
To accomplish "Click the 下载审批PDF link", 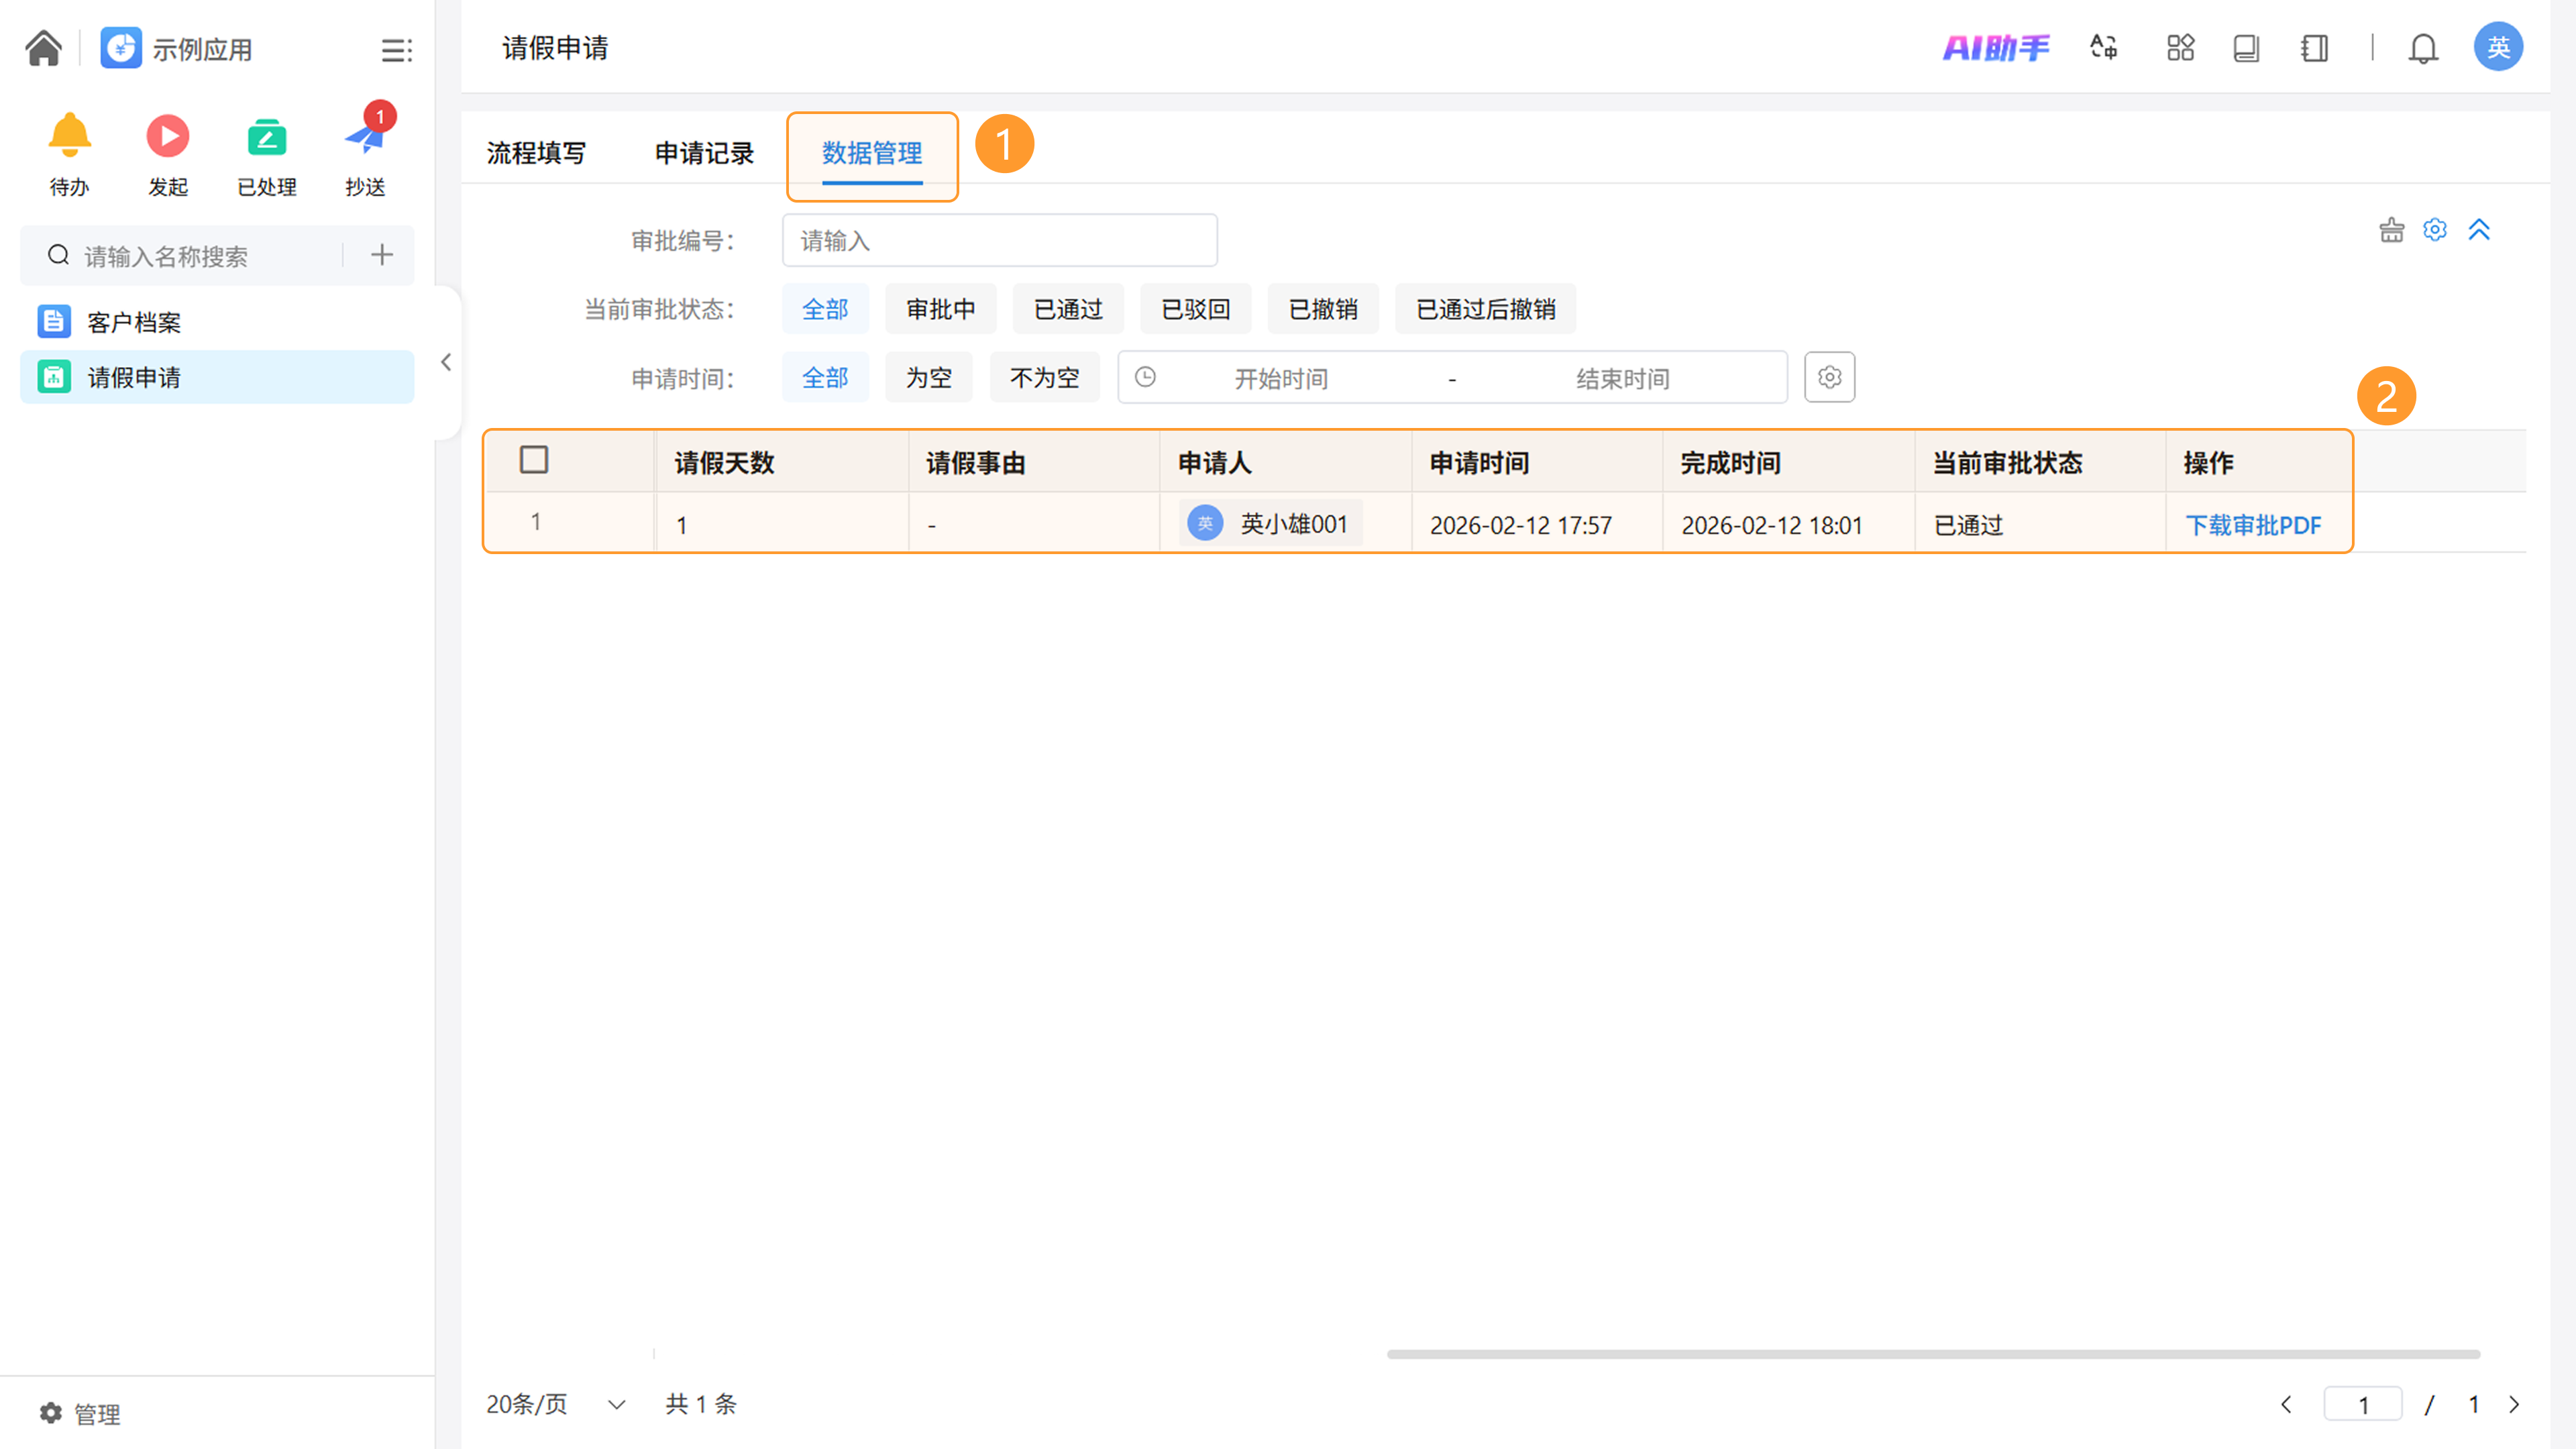I will click(2253, 525).
